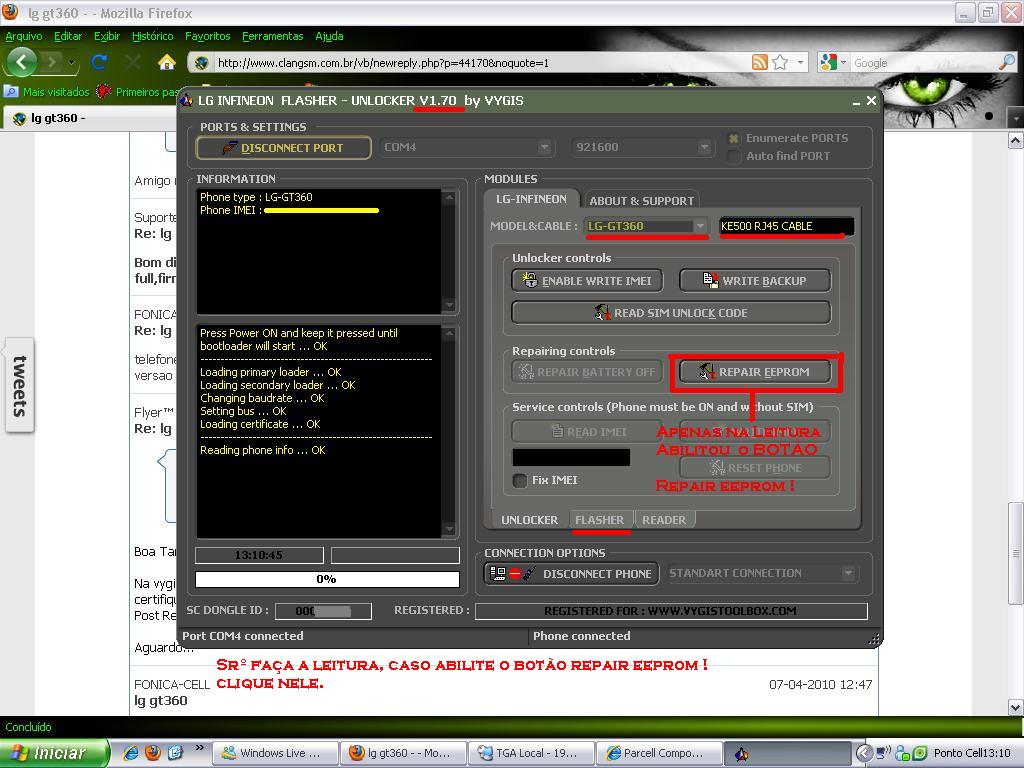Expand the LG-GT360 model dropdown
This screenshot has width=1024, height=768.
click(699, 226)
